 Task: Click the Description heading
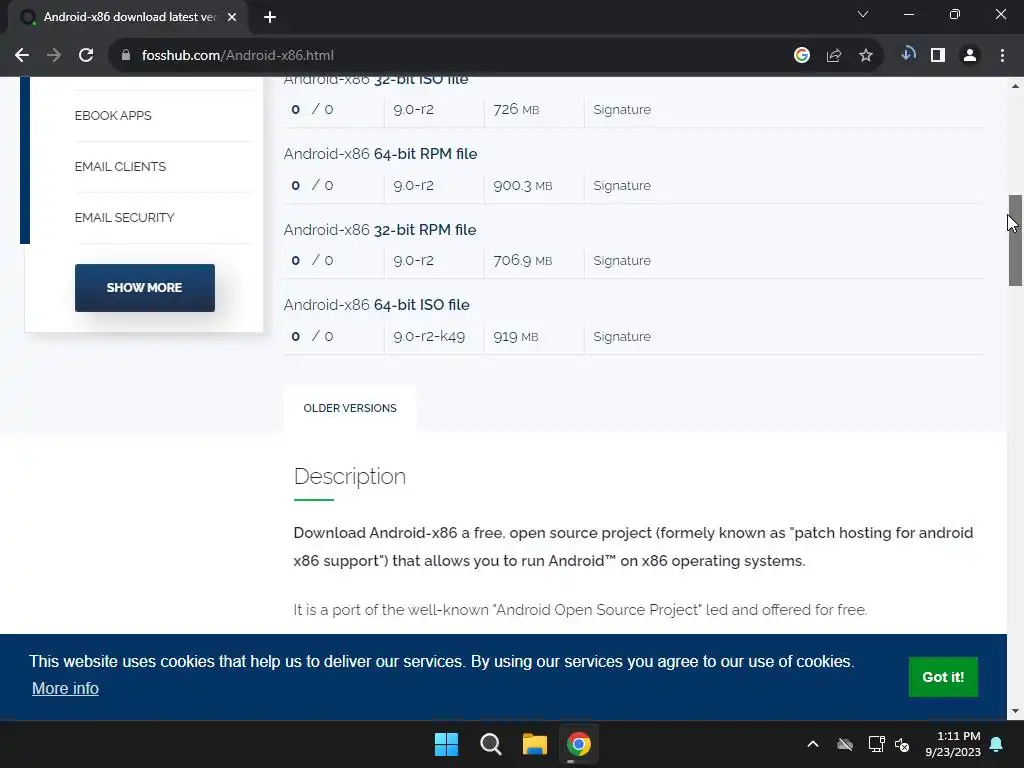point(349,477)
